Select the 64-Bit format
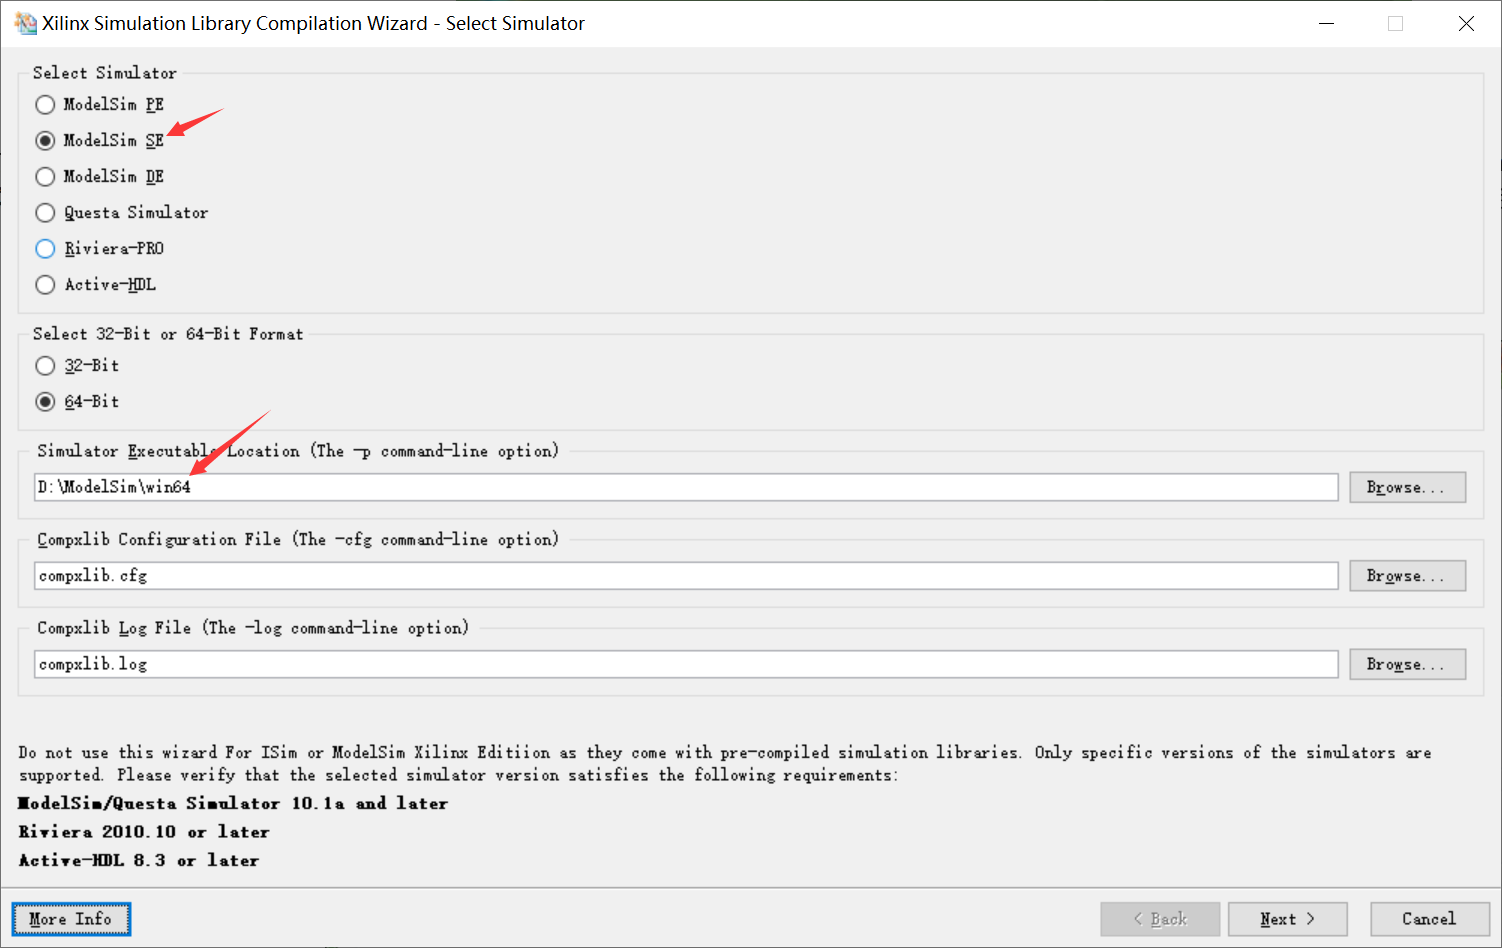1502x948 pixels. coord(45,401)
